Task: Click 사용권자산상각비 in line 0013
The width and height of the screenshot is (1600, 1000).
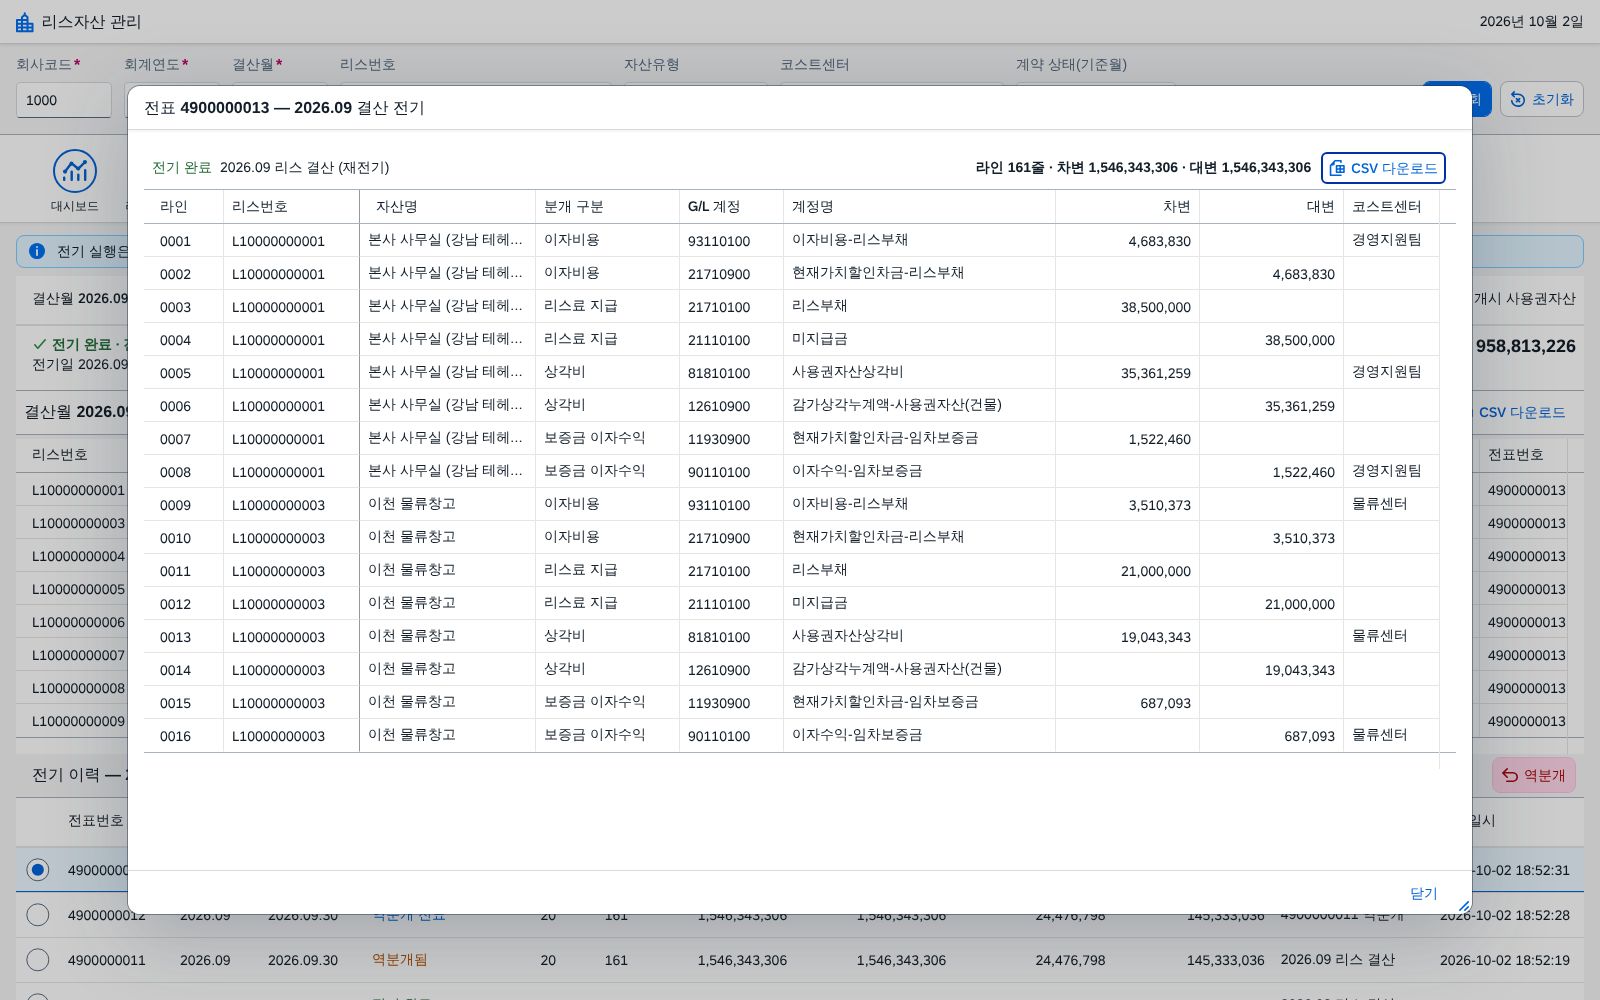Action: [847, 636]
